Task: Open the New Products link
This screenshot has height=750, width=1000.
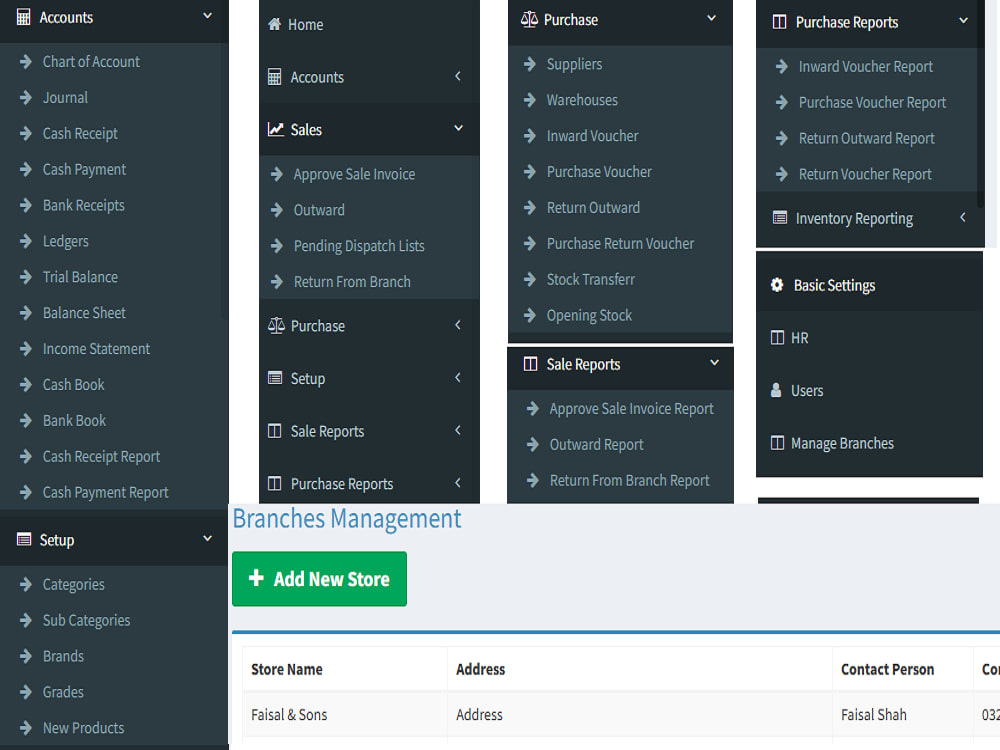Action: point(84,728)
